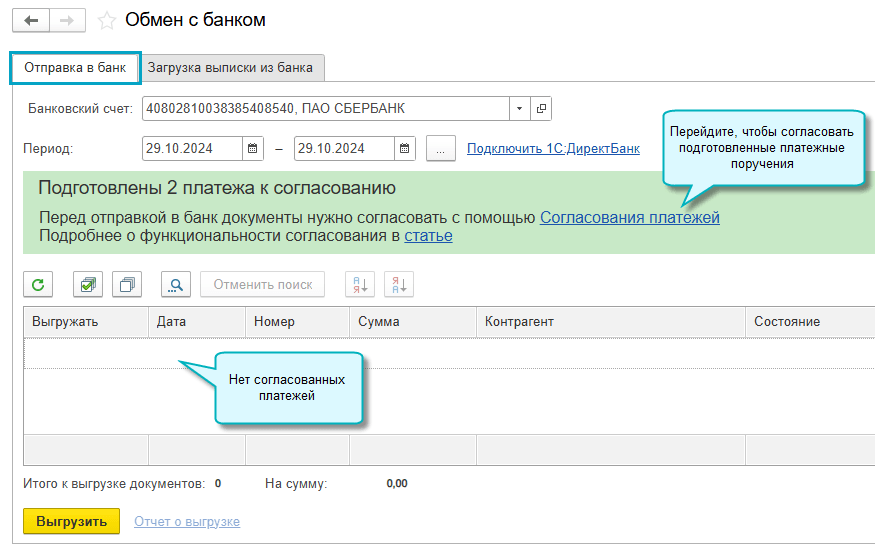Image resolution: width=875 pixels, height=550 pixels.
Task: Refresh the payments list
Action: (x=38, y=285)
